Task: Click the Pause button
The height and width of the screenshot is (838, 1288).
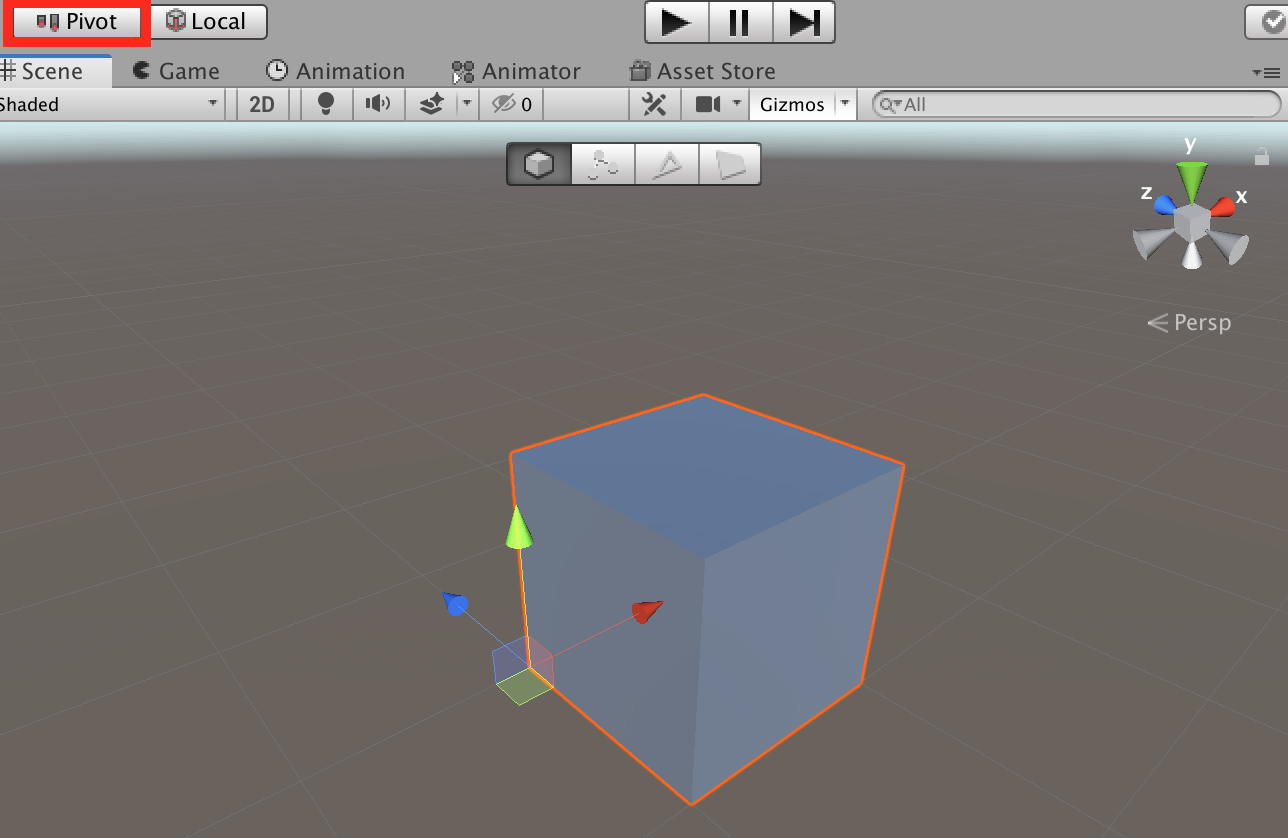Action: [x=740, y=22]
